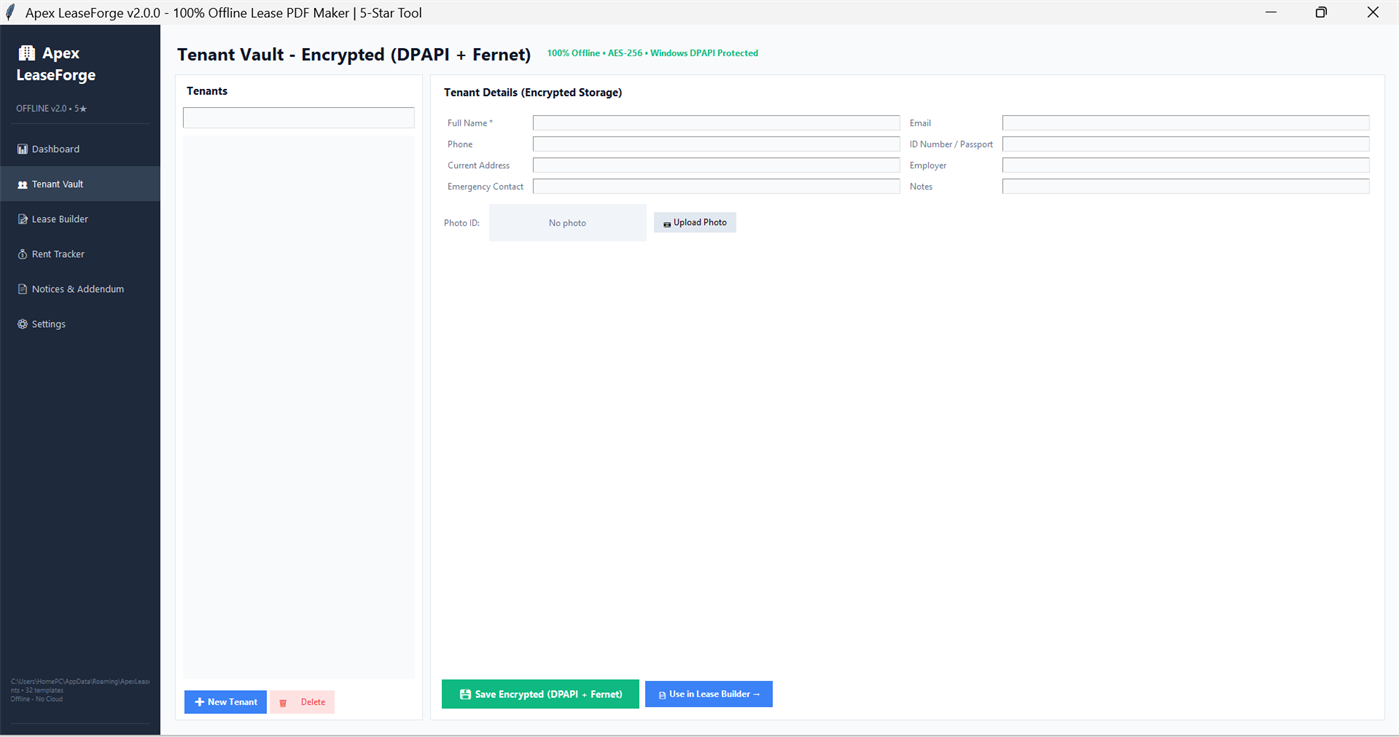
Task: Switch to Notices & Addendum
Action: coord(80,289)
